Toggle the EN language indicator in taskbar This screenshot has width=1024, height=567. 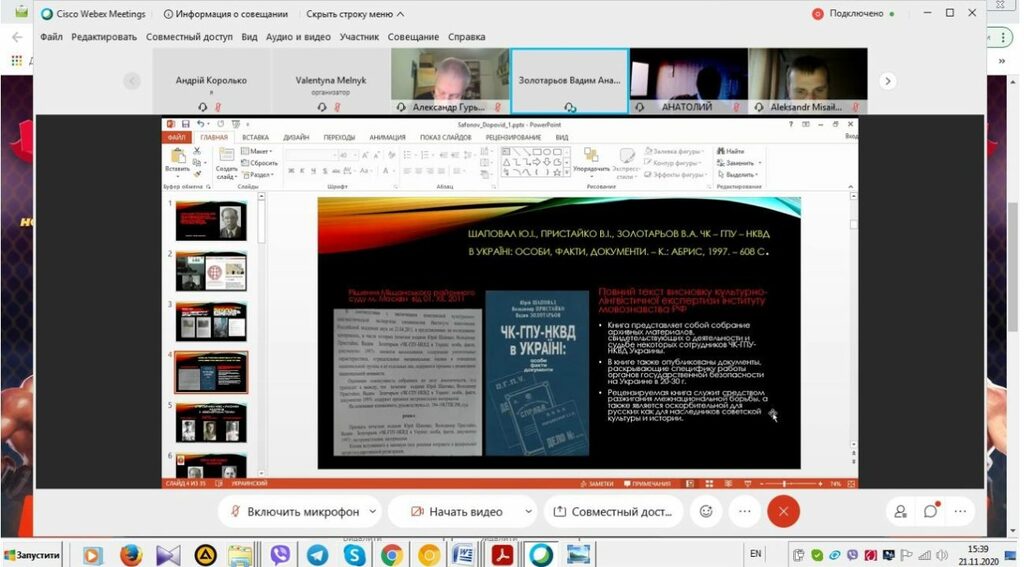(755, 553)
